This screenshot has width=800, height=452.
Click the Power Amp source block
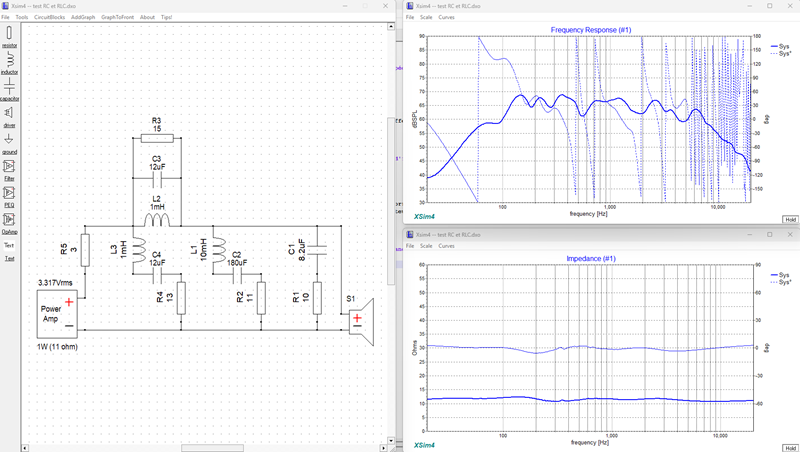tap(57, 314)
